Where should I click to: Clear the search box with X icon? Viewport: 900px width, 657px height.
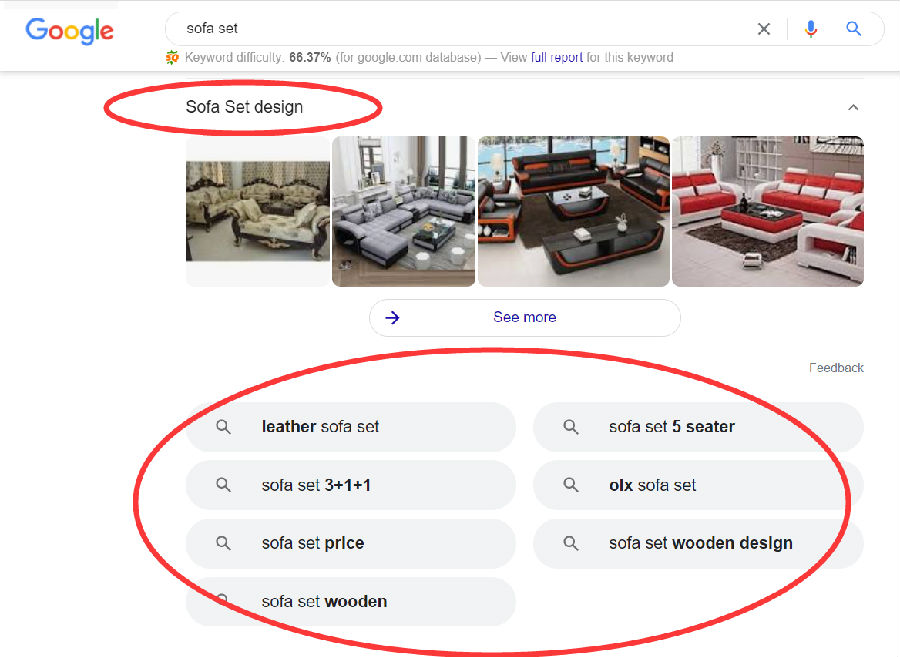(763, 29)
